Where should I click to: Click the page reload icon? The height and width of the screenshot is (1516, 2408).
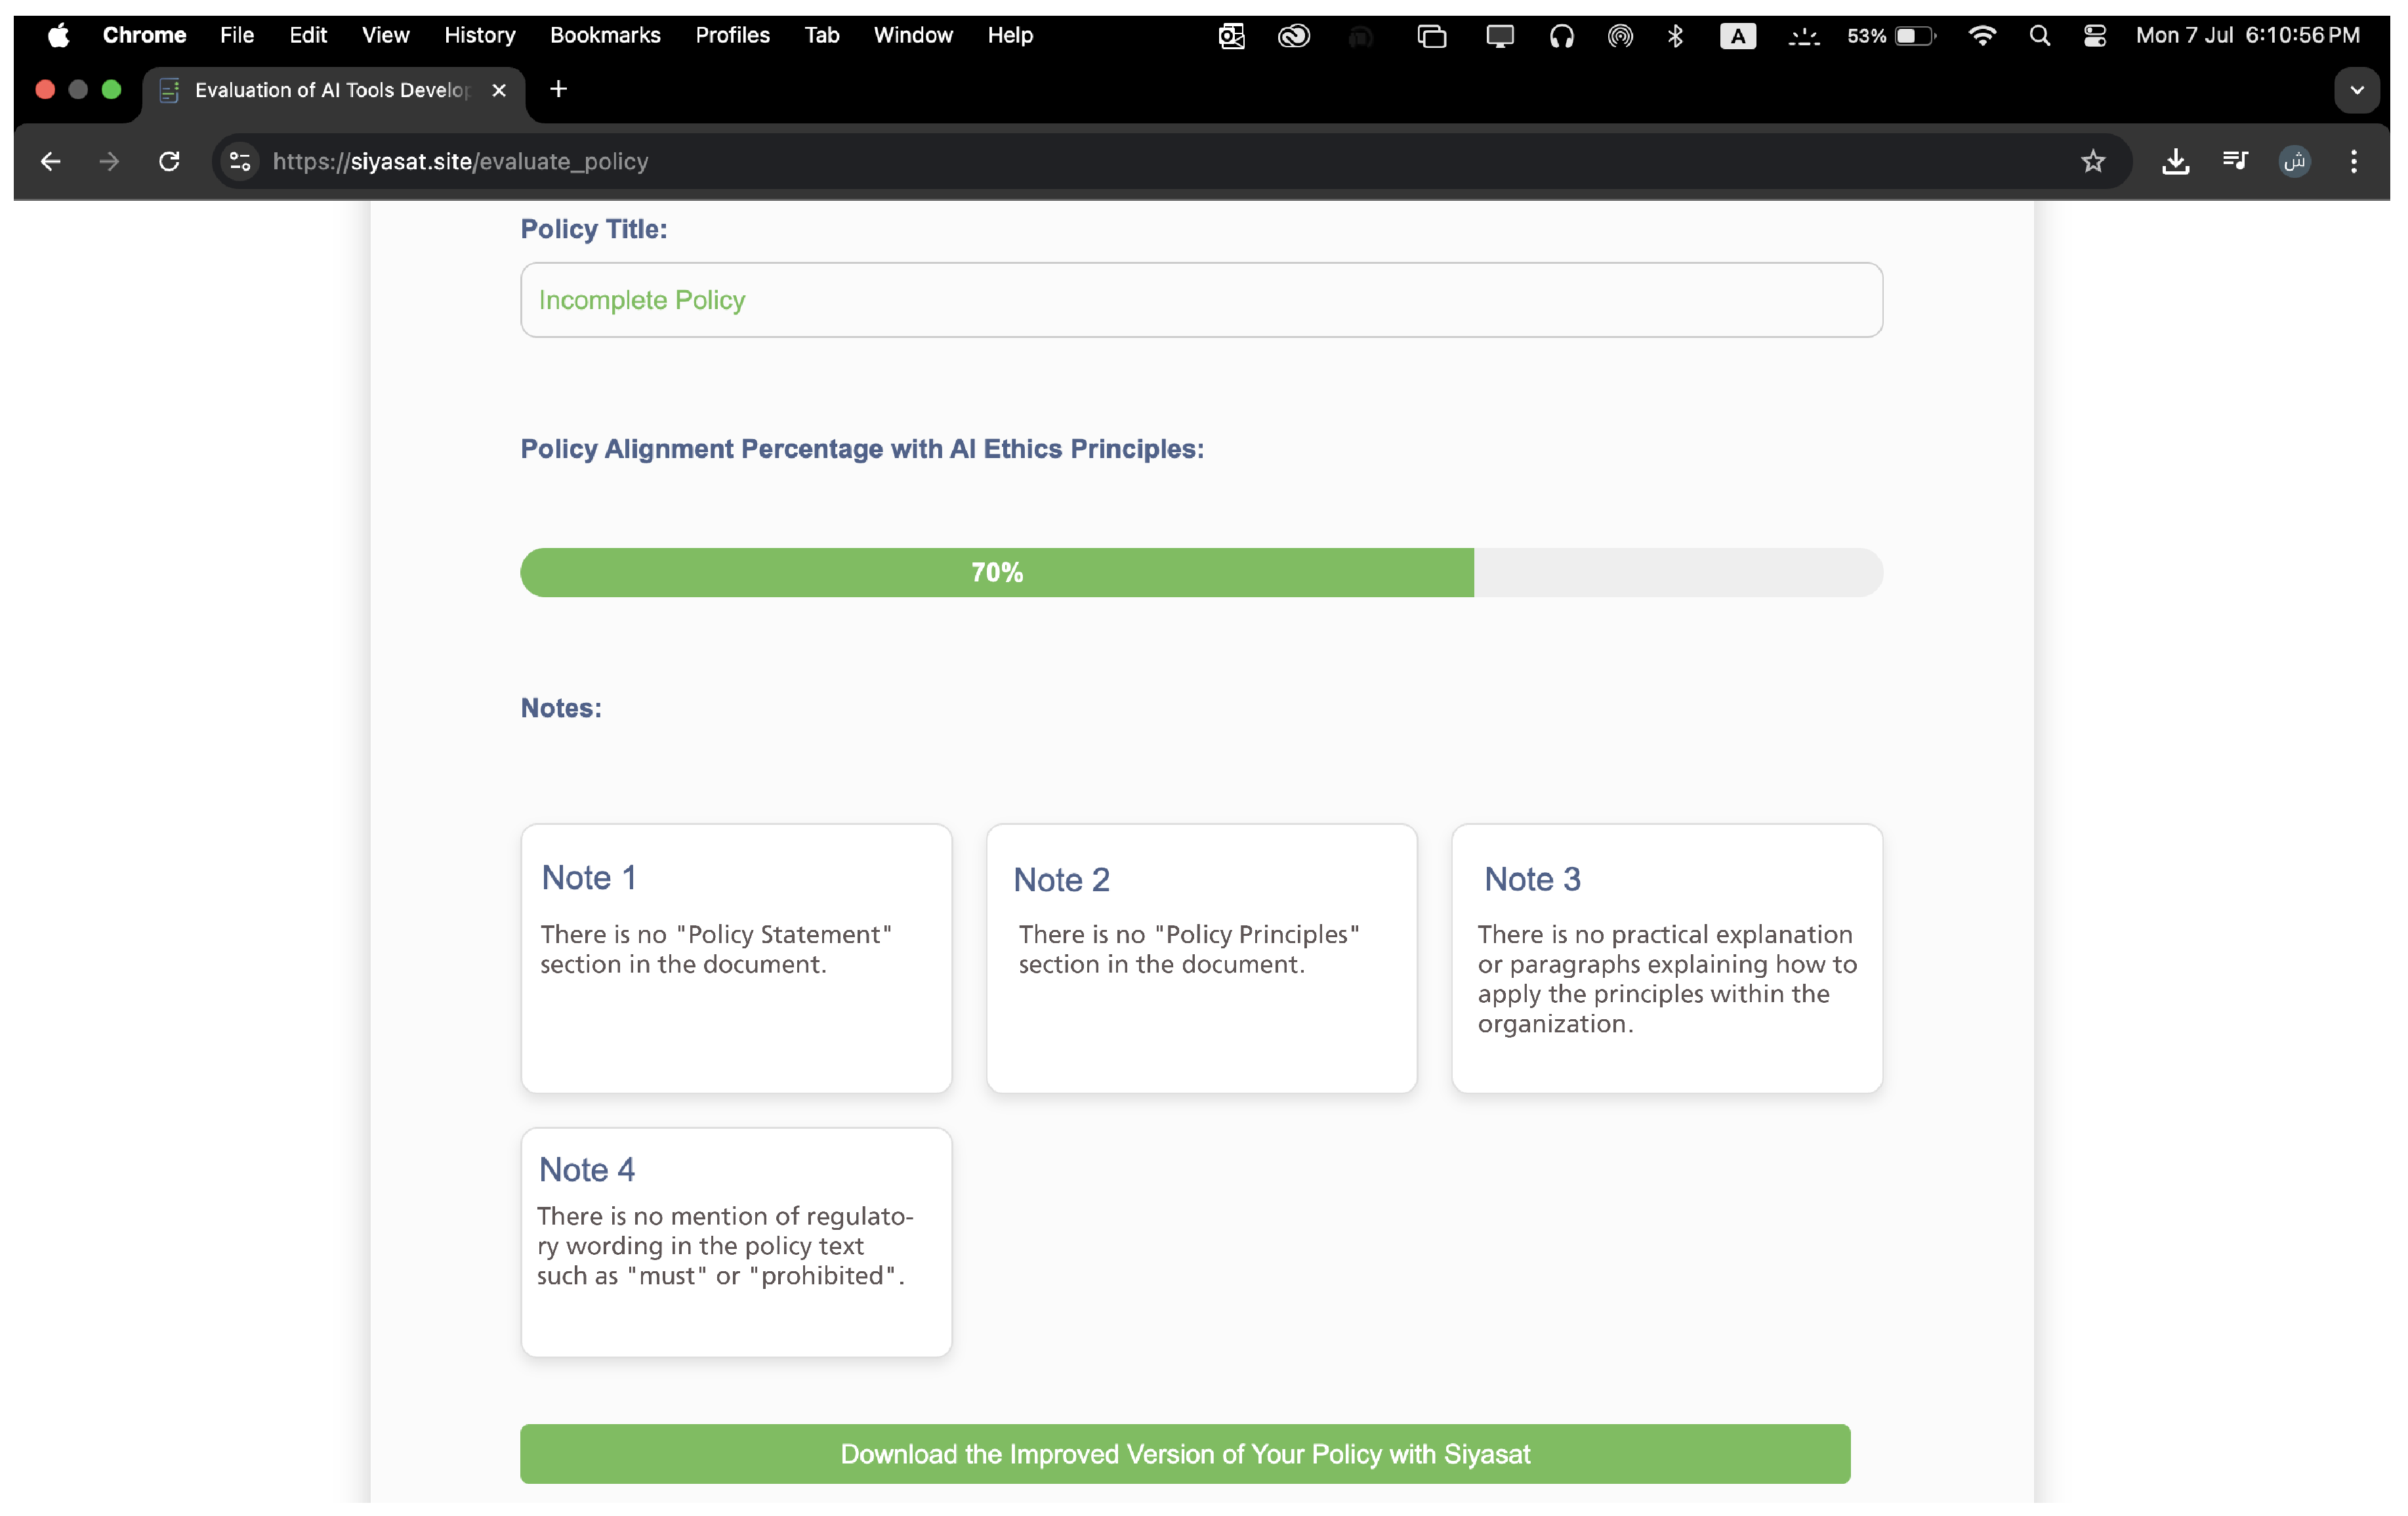[169, 161]
